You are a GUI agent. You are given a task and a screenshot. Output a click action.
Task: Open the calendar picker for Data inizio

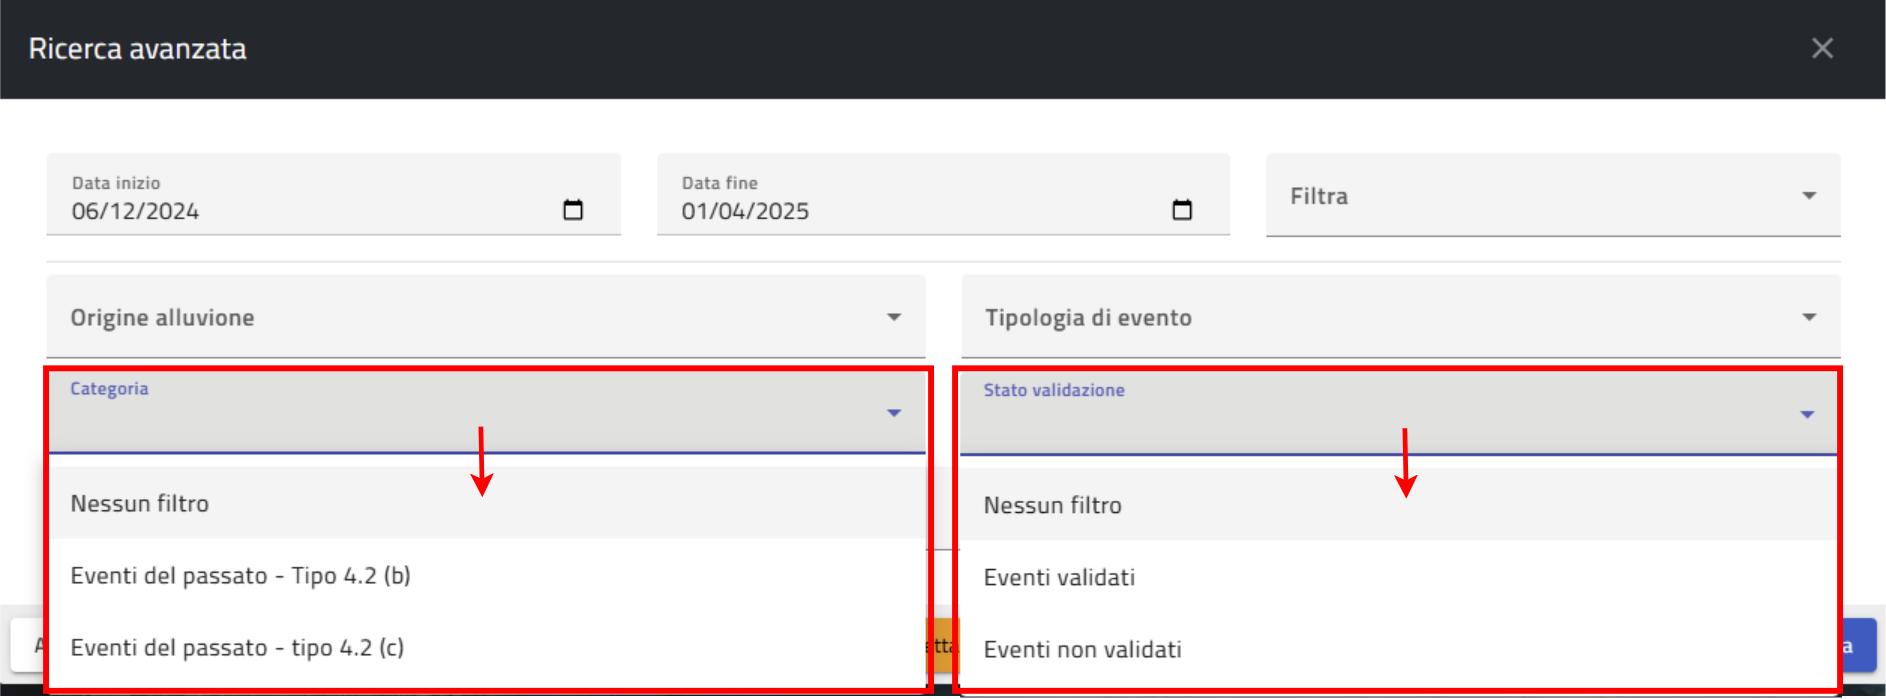click(x=573, y=210)
